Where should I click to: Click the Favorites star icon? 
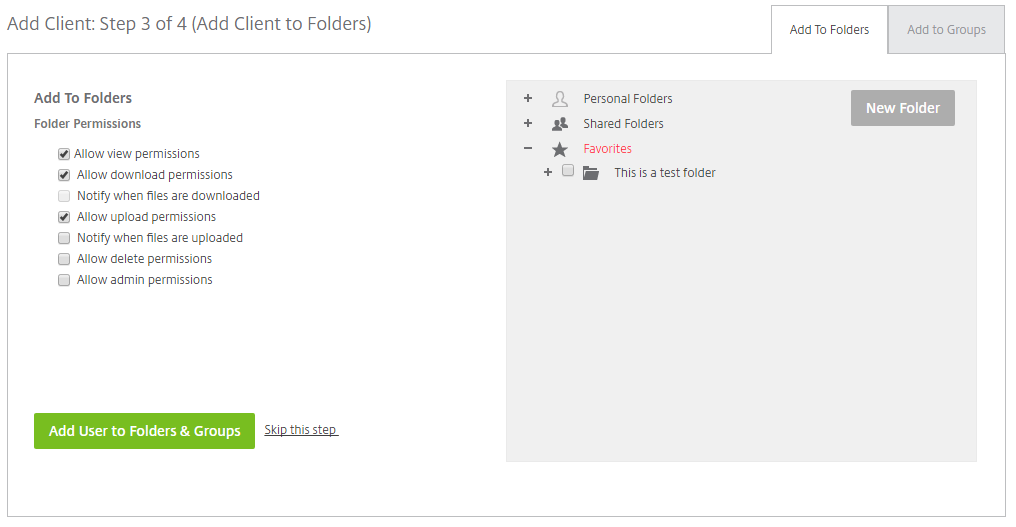pos(560,149)
